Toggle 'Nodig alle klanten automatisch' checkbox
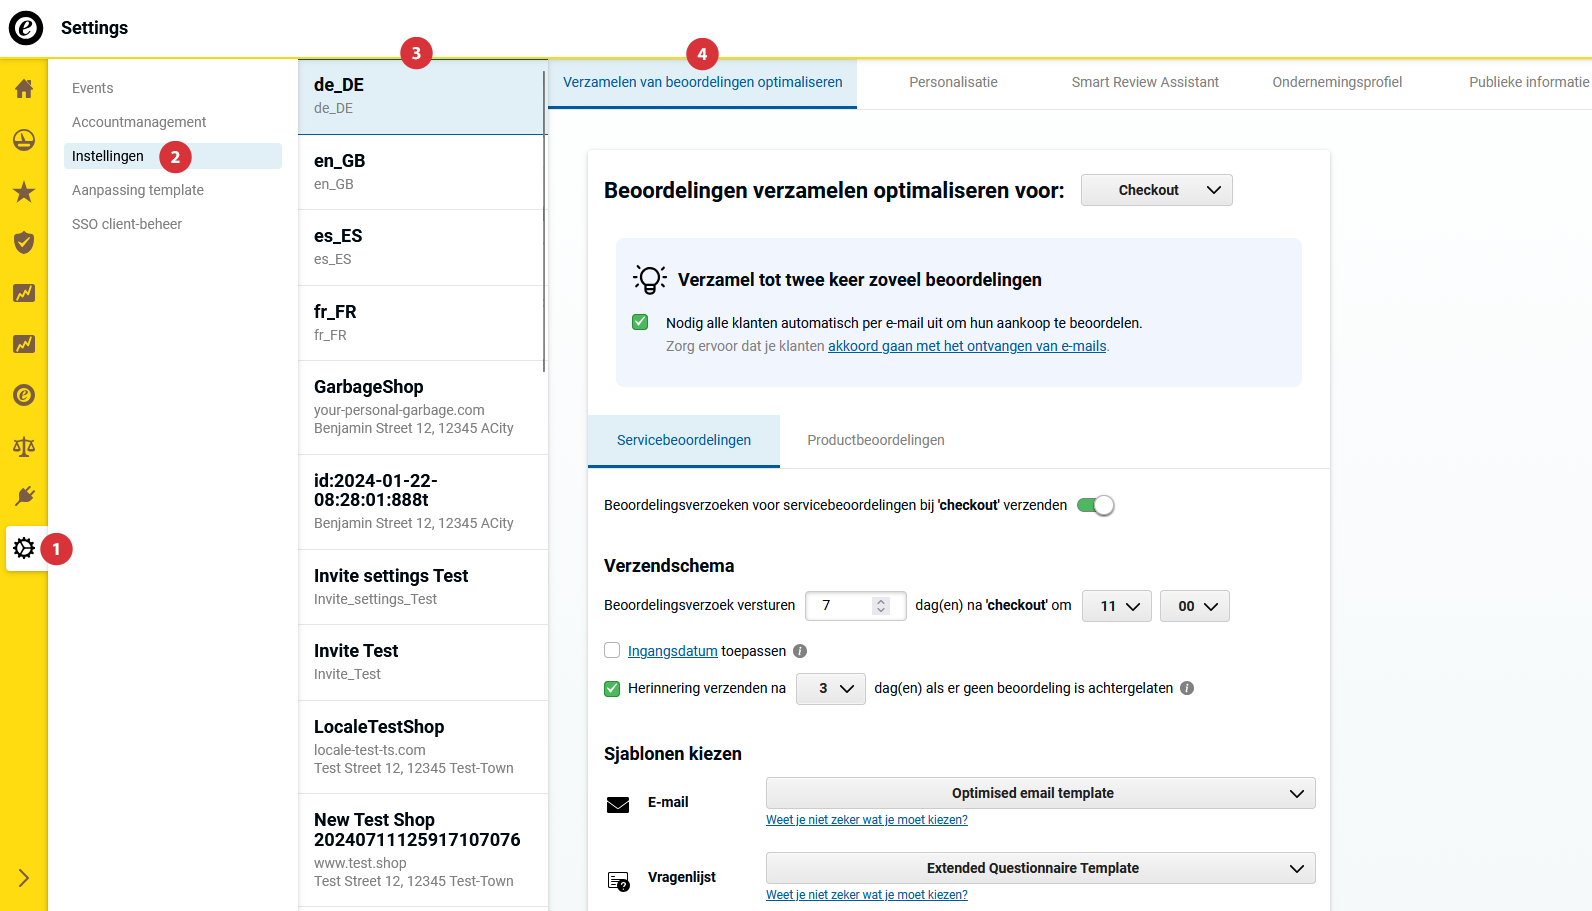 640,322
